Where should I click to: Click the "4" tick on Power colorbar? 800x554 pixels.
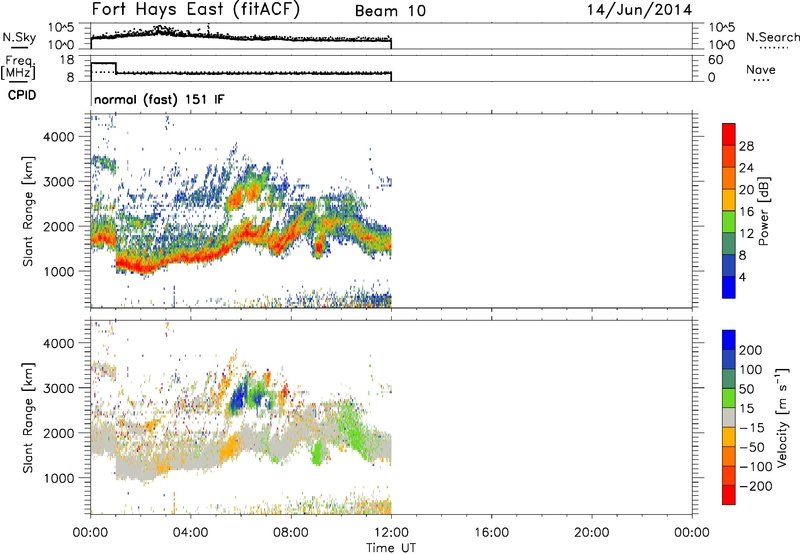742,277
